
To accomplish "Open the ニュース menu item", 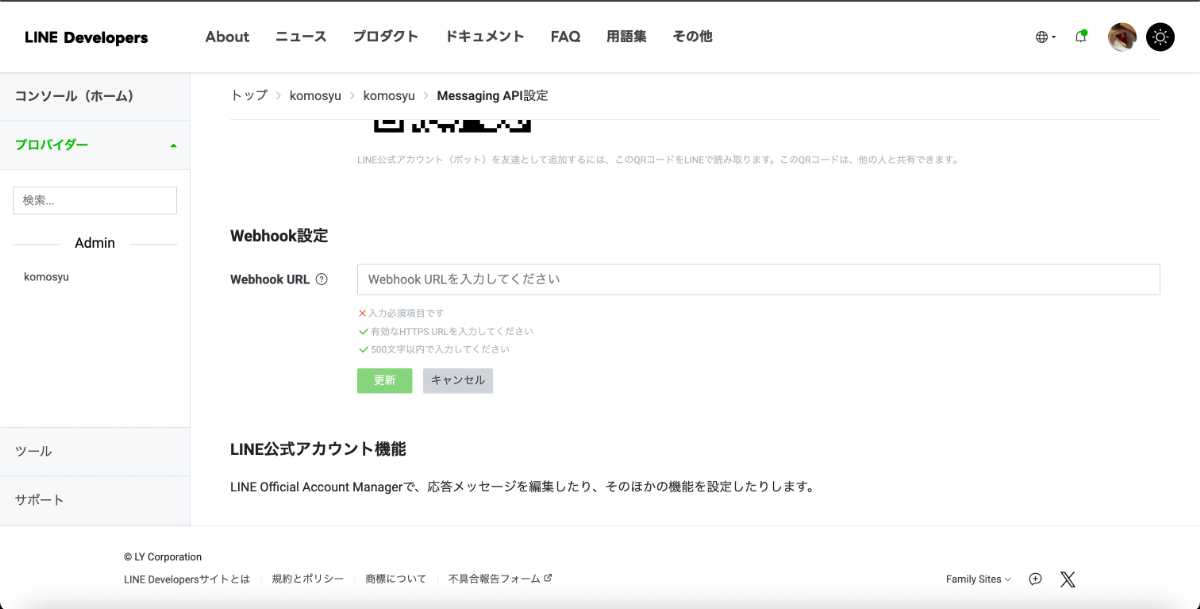I will 301,37.
